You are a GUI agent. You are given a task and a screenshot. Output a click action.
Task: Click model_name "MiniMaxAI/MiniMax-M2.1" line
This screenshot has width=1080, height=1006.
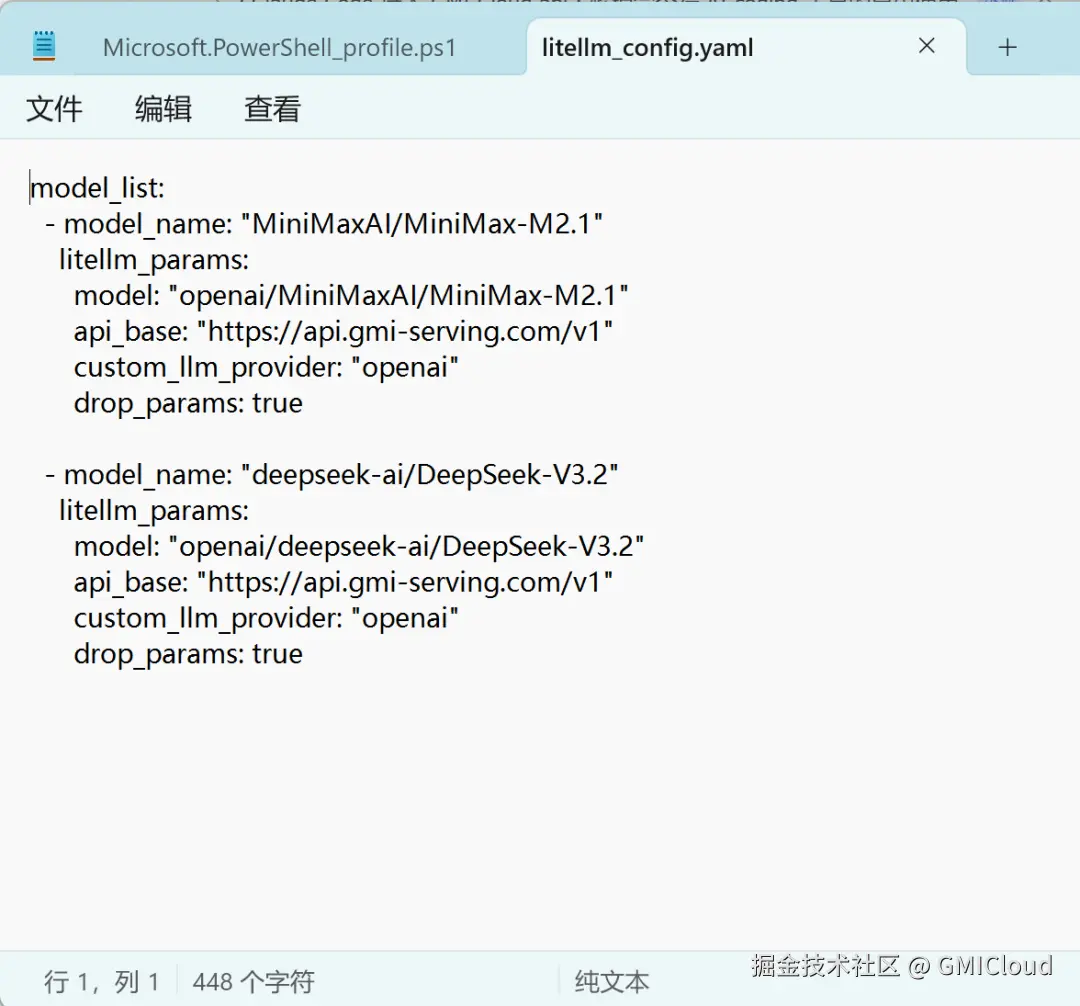point(324,224)
